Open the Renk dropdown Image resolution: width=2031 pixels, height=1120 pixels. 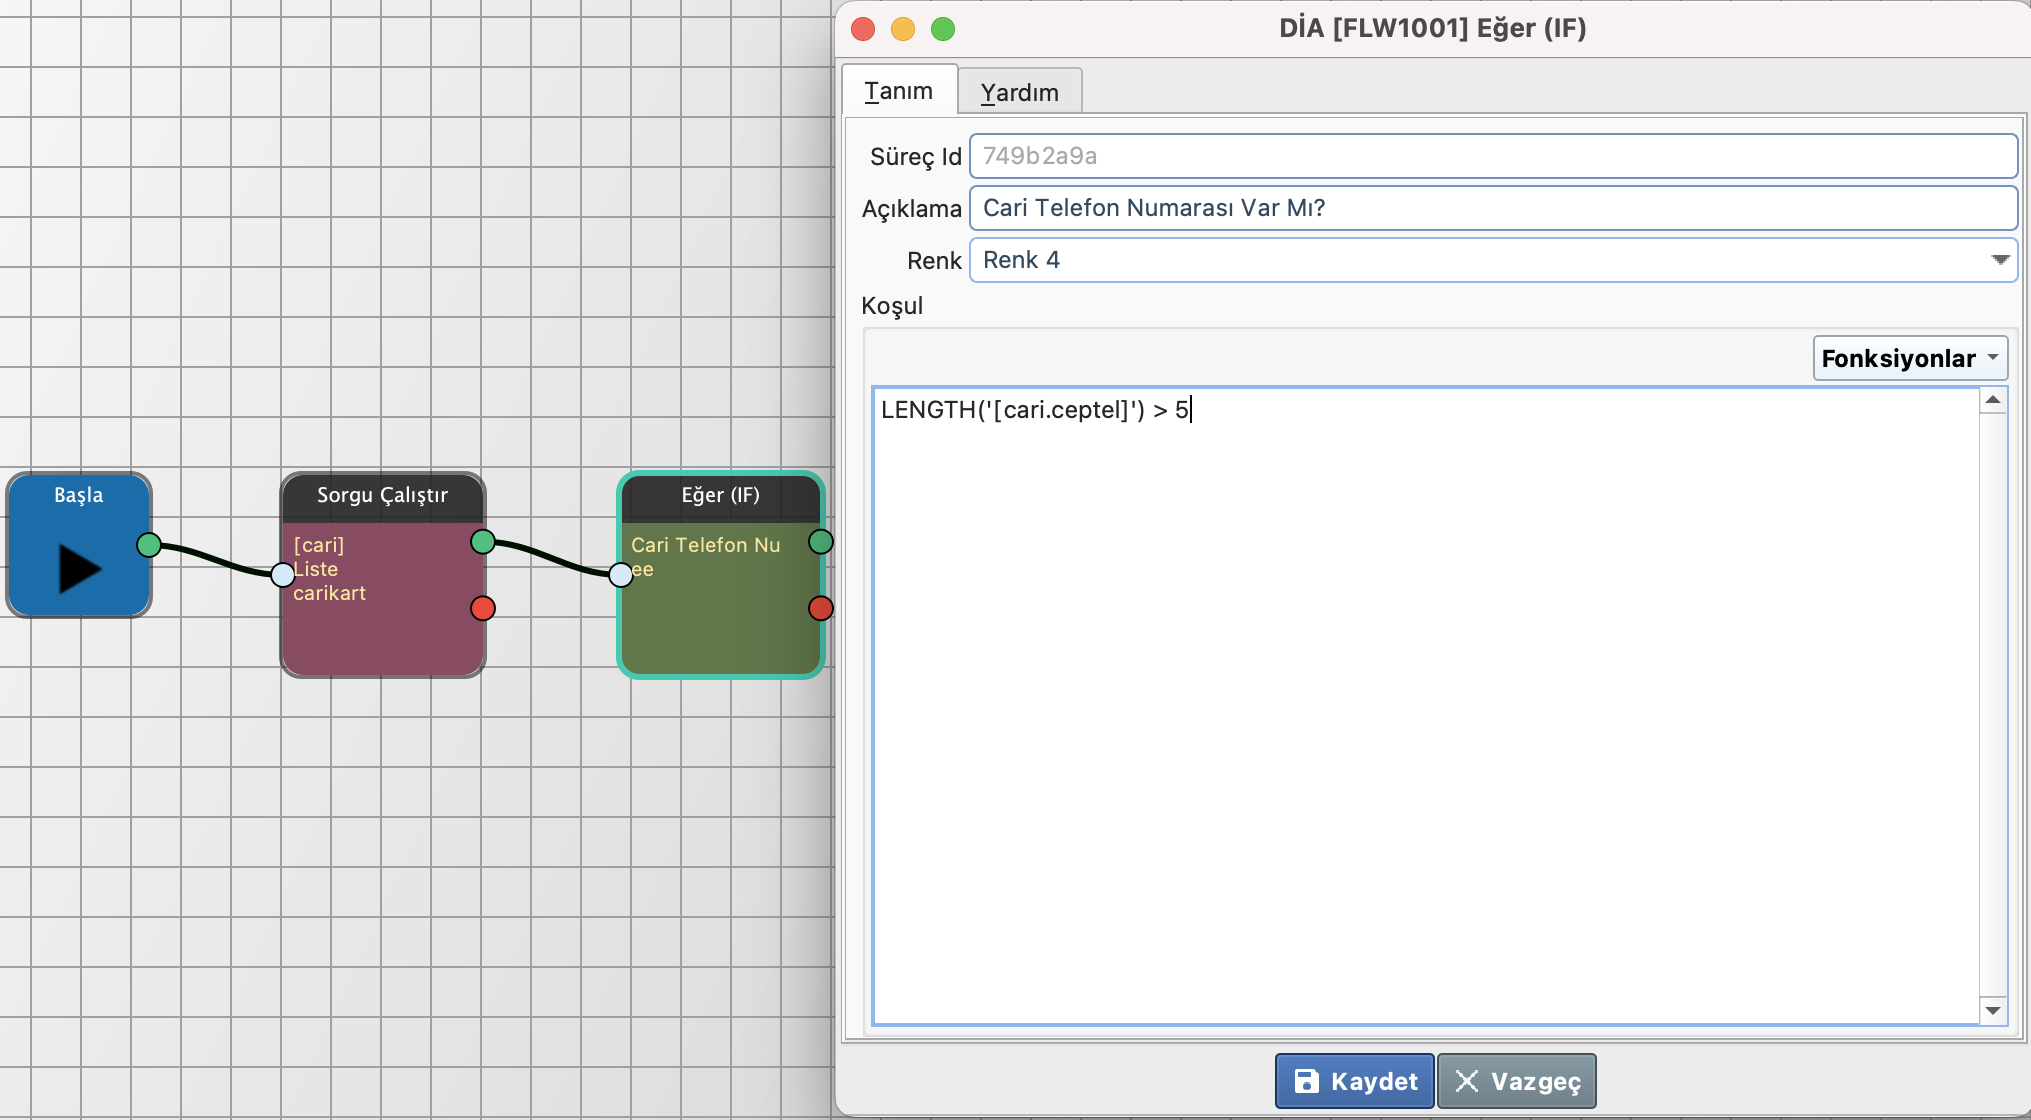tap(1999, 260)
